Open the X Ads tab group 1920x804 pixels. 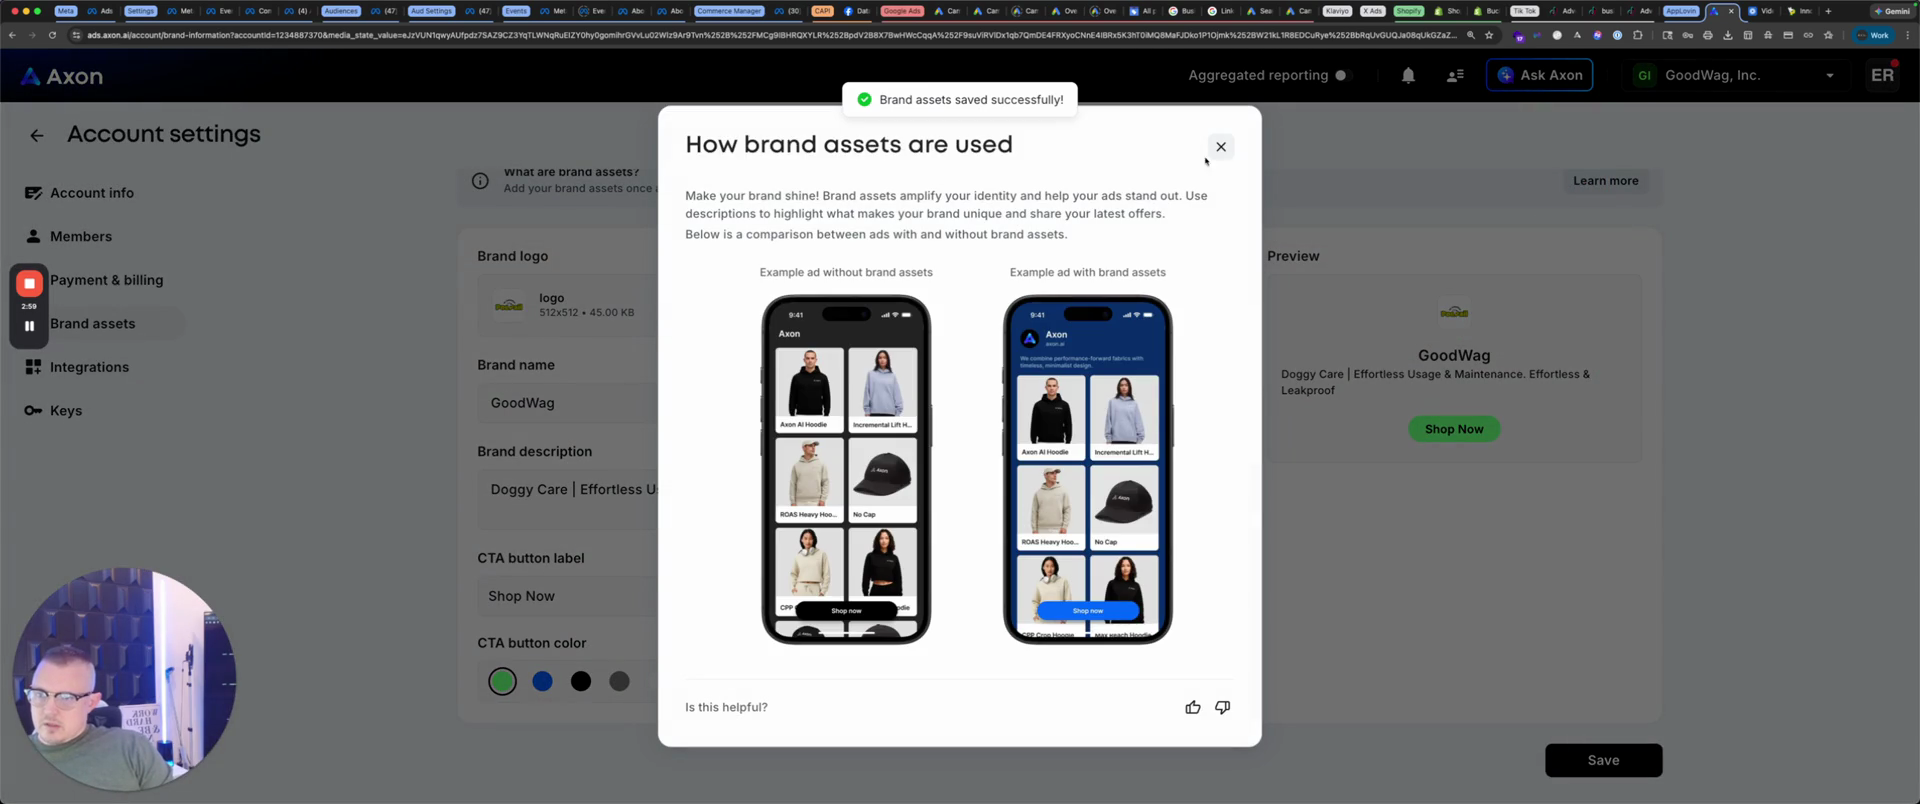(x=1373, y=11)
